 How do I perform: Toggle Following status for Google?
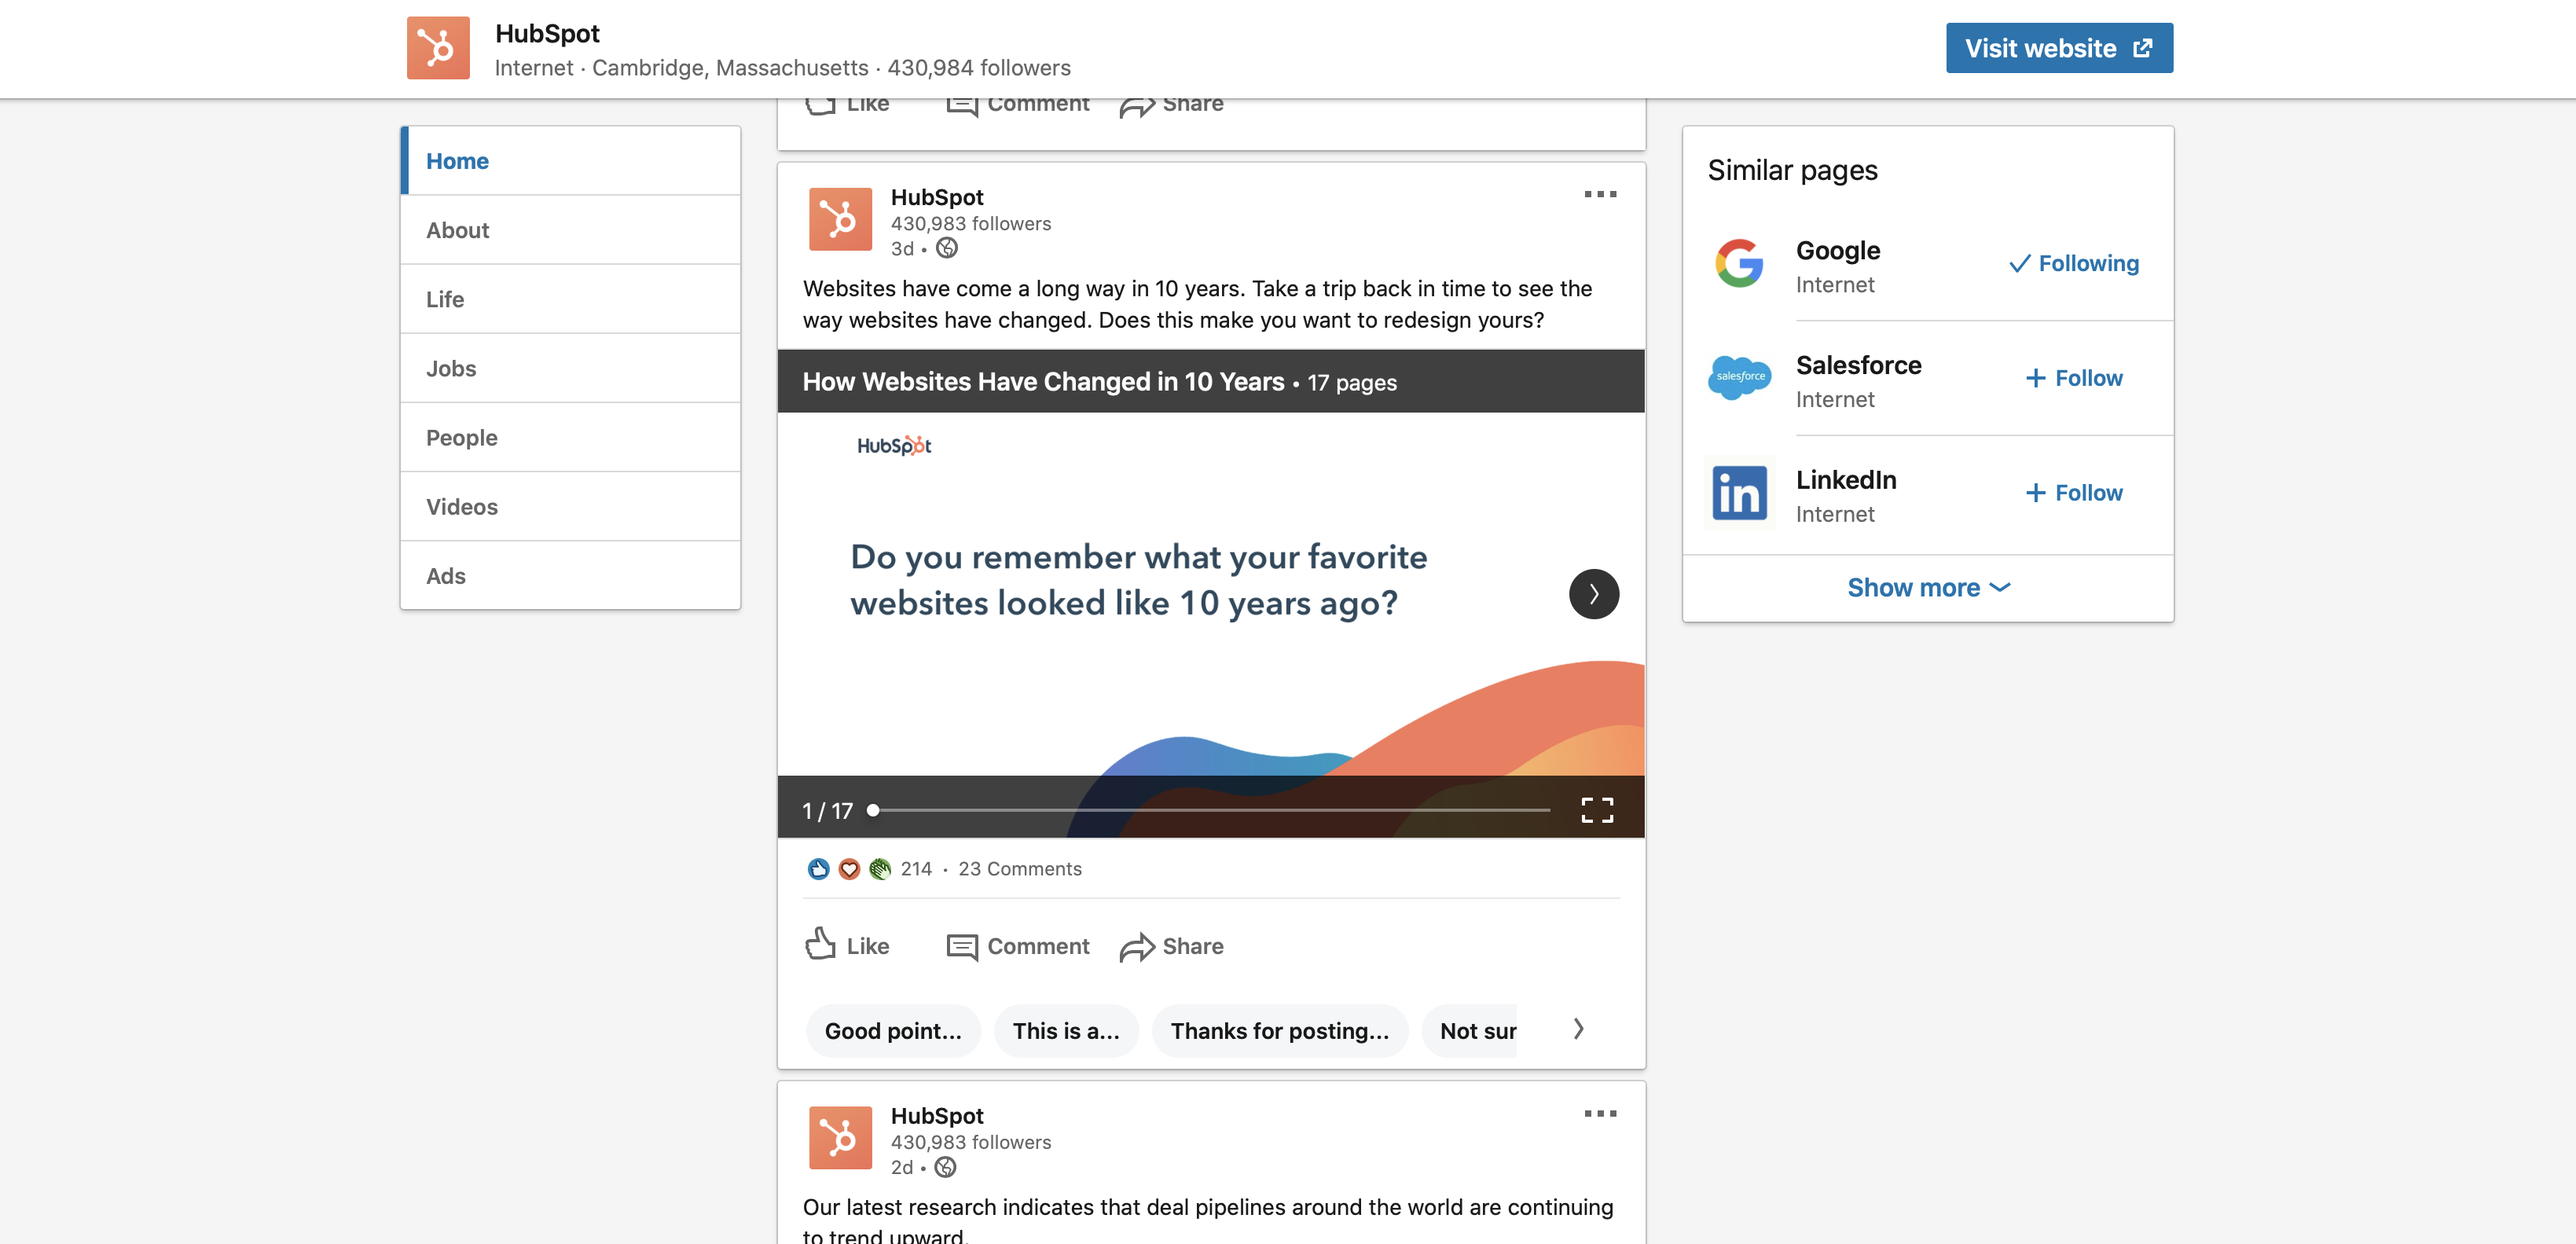point(2073,263)
